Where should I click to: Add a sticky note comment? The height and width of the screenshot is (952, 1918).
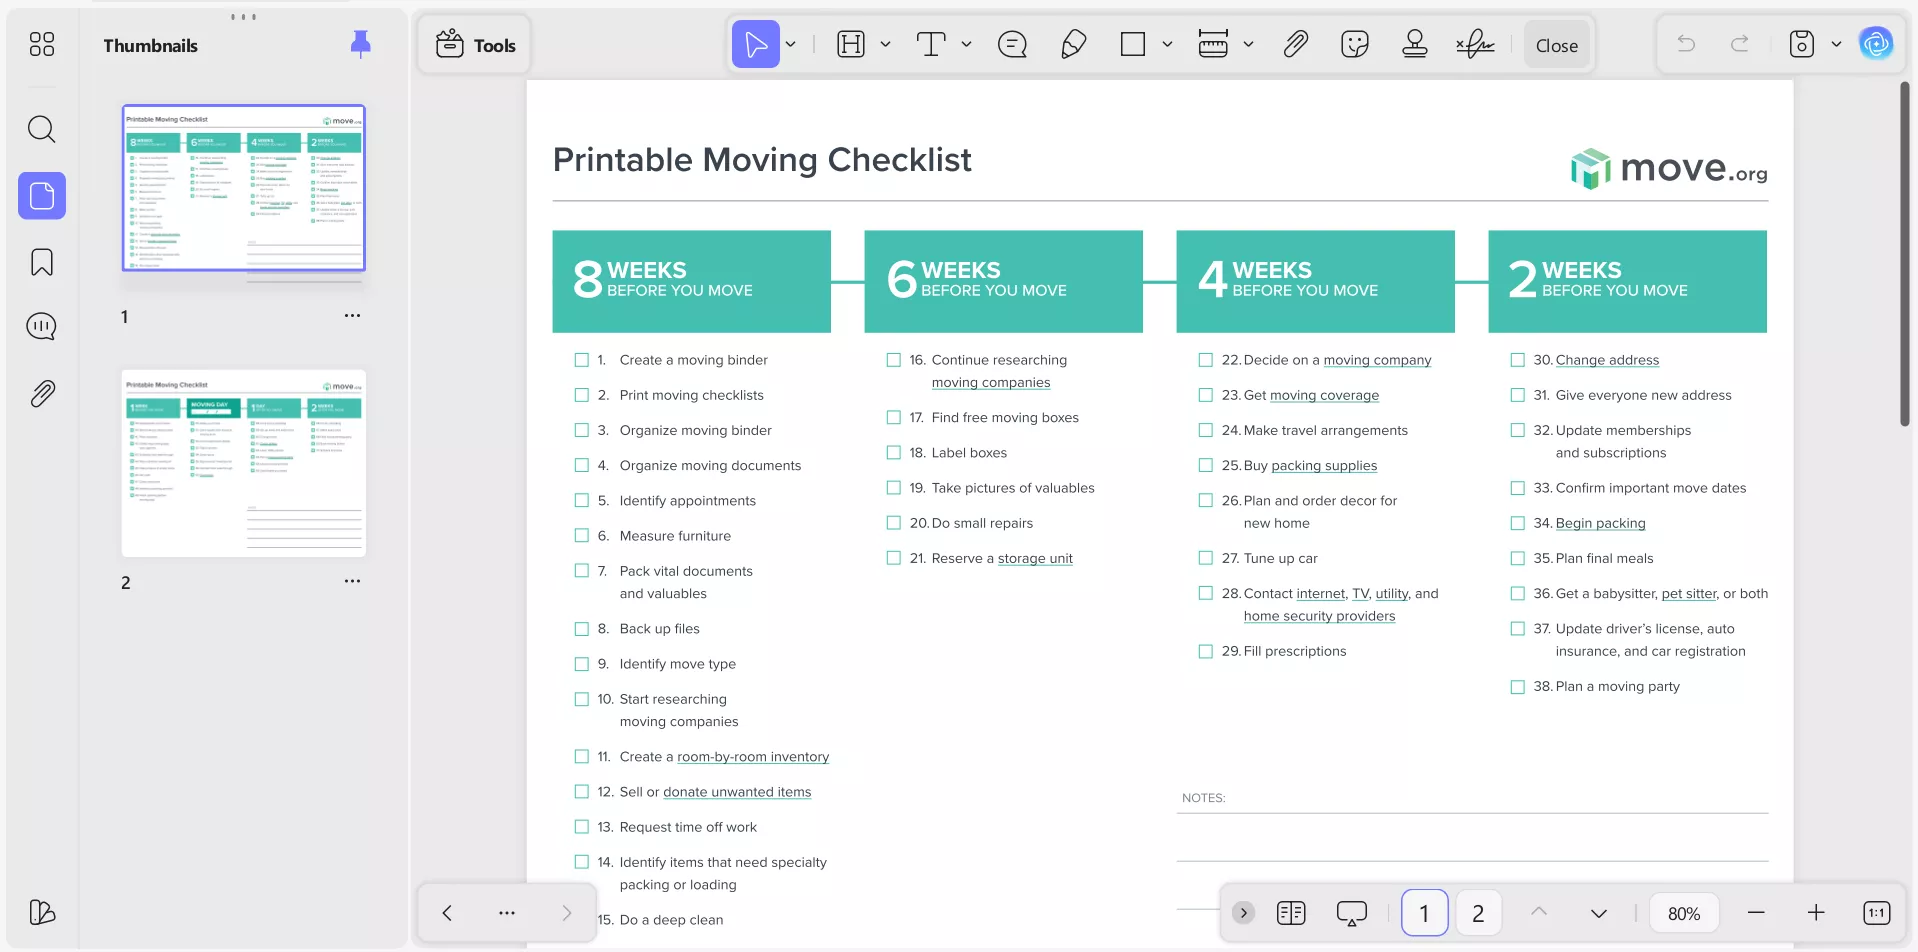tap(1012, 44)
